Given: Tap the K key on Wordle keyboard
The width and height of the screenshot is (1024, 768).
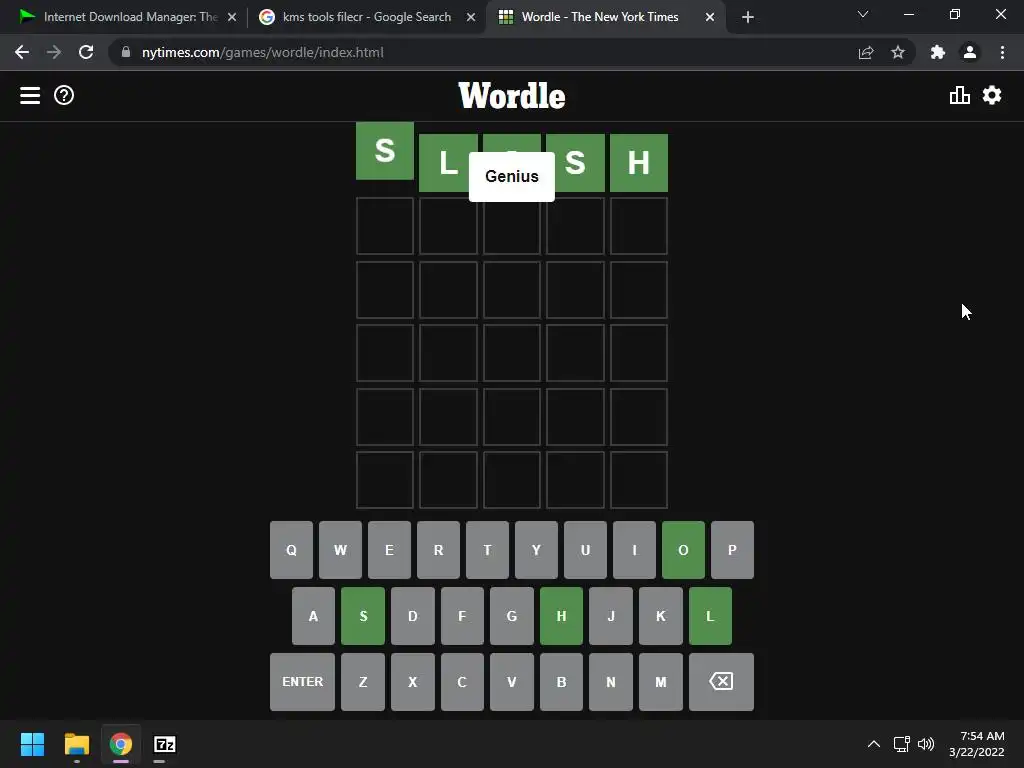Looking at the screenshot, I should pos(661,616).
